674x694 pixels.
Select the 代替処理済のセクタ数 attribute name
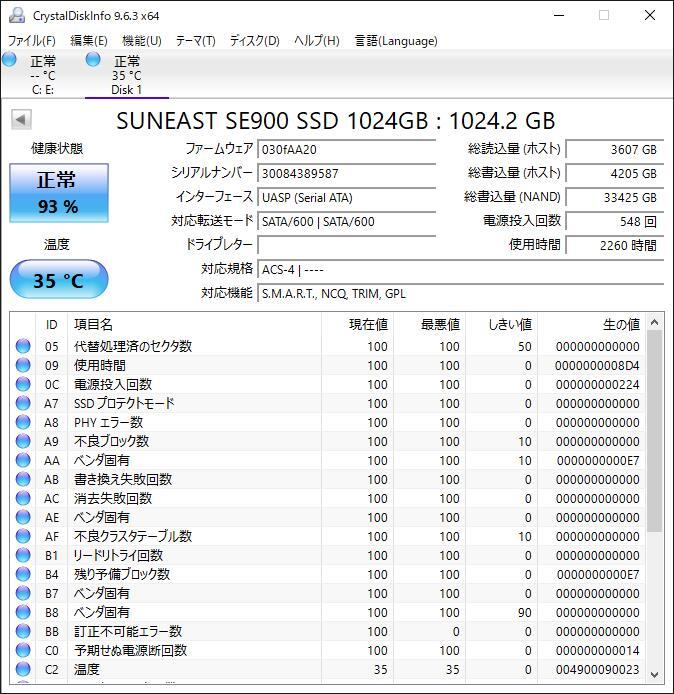(133, 346)
